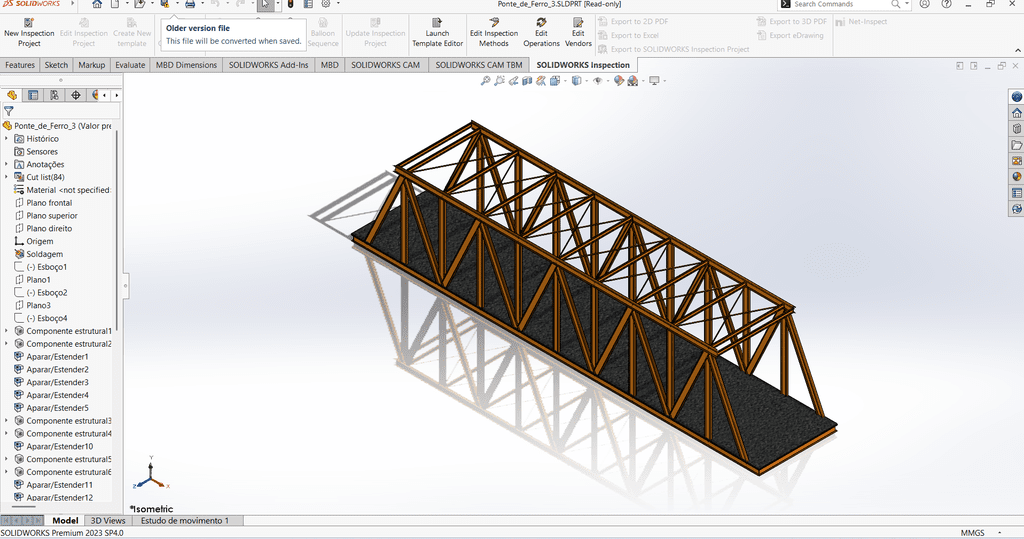Click the Edit Inspection Methods icon
The image size is (1024, 539).
coord(494,22)
